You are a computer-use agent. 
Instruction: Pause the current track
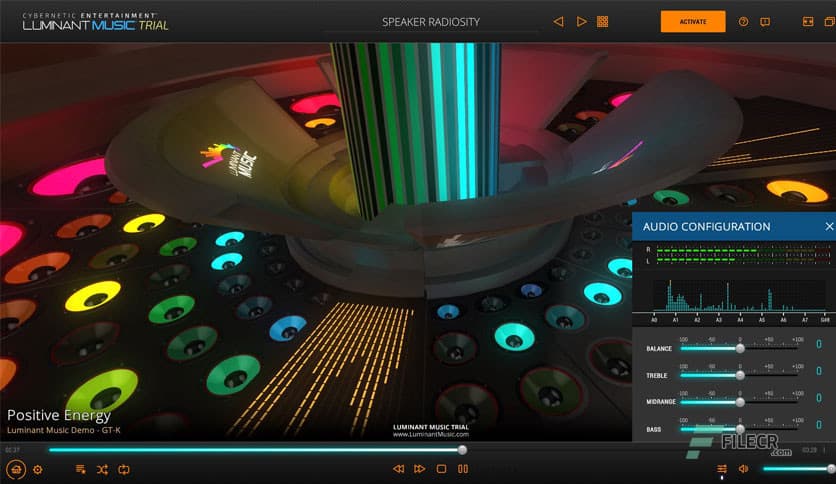click(463, 469)
